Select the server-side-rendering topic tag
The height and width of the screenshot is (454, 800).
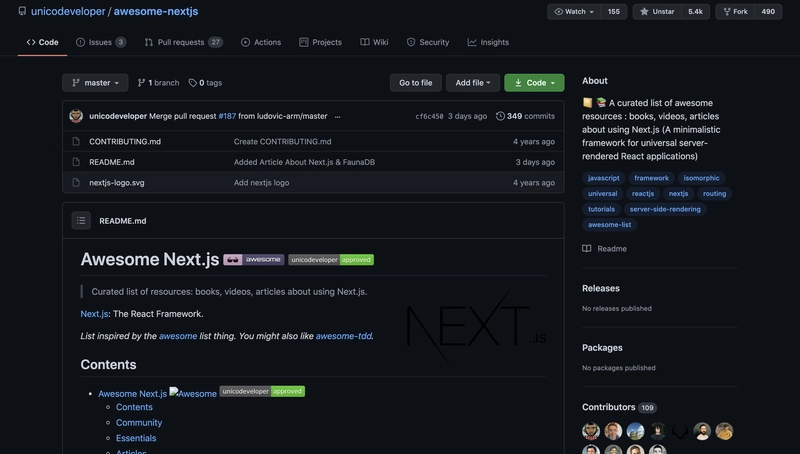click(665, 209)
